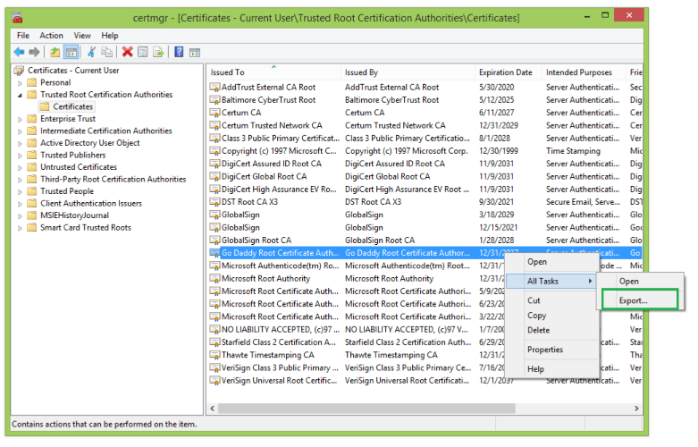698x447 pixels.
Task: Click the Enterprise Trust folder icon
Action: click(32, 119)
